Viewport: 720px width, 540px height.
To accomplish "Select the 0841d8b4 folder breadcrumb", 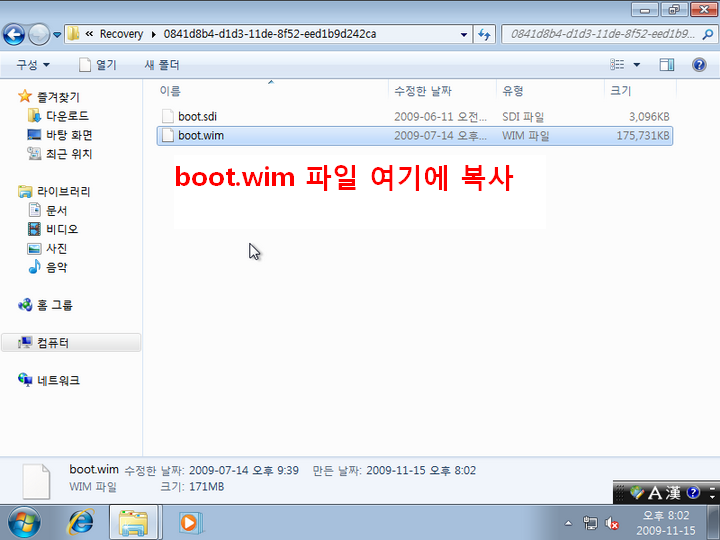I will (270, 34).
